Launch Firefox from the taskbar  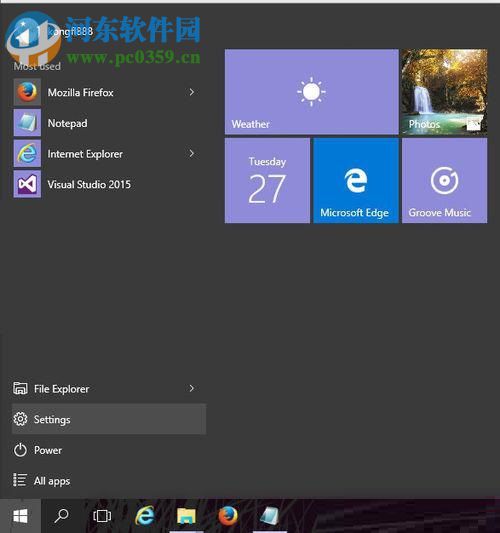228,516
